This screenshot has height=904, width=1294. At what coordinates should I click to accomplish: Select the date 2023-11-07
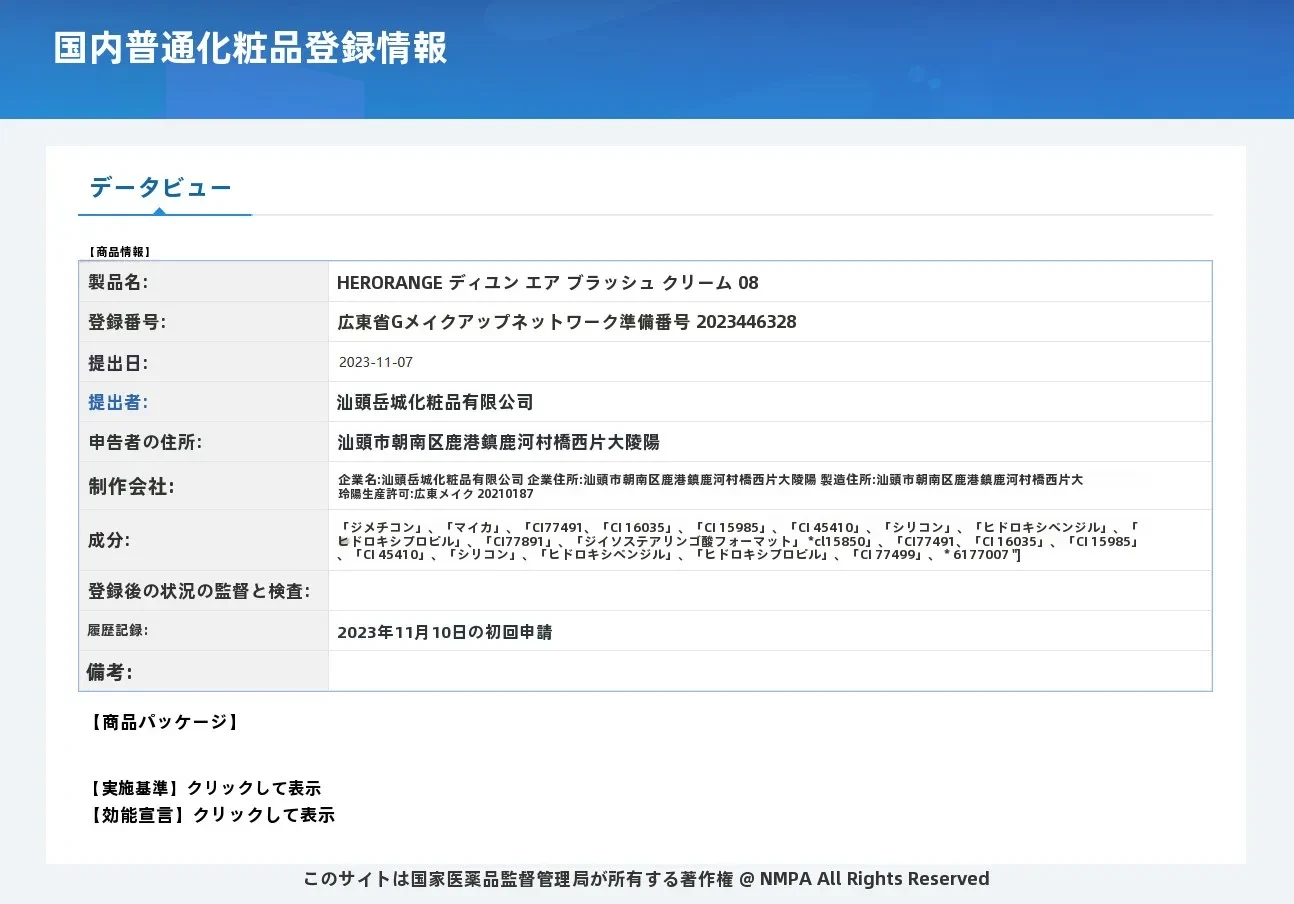pos(376,362)
